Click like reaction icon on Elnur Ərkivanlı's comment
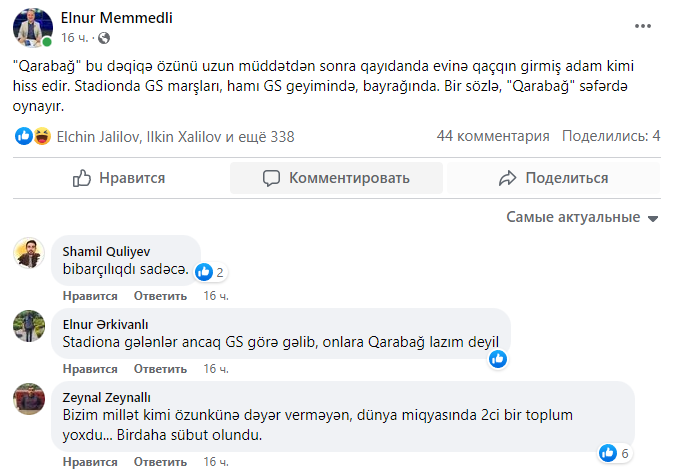This screenshot has height=472, width=673. (x=497, y=359)
